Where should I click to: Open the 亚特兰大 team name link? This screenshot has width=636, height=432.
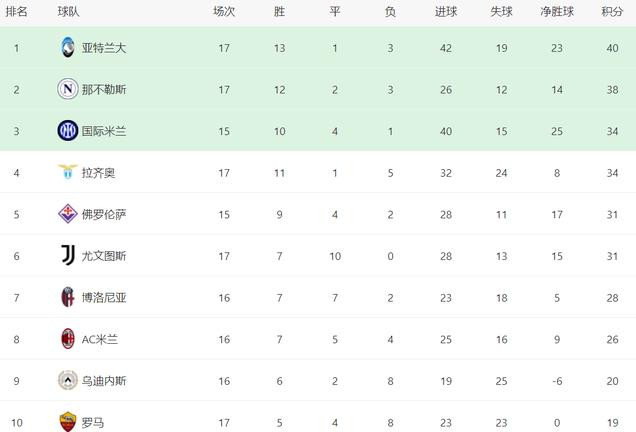[x=104, y=48]
